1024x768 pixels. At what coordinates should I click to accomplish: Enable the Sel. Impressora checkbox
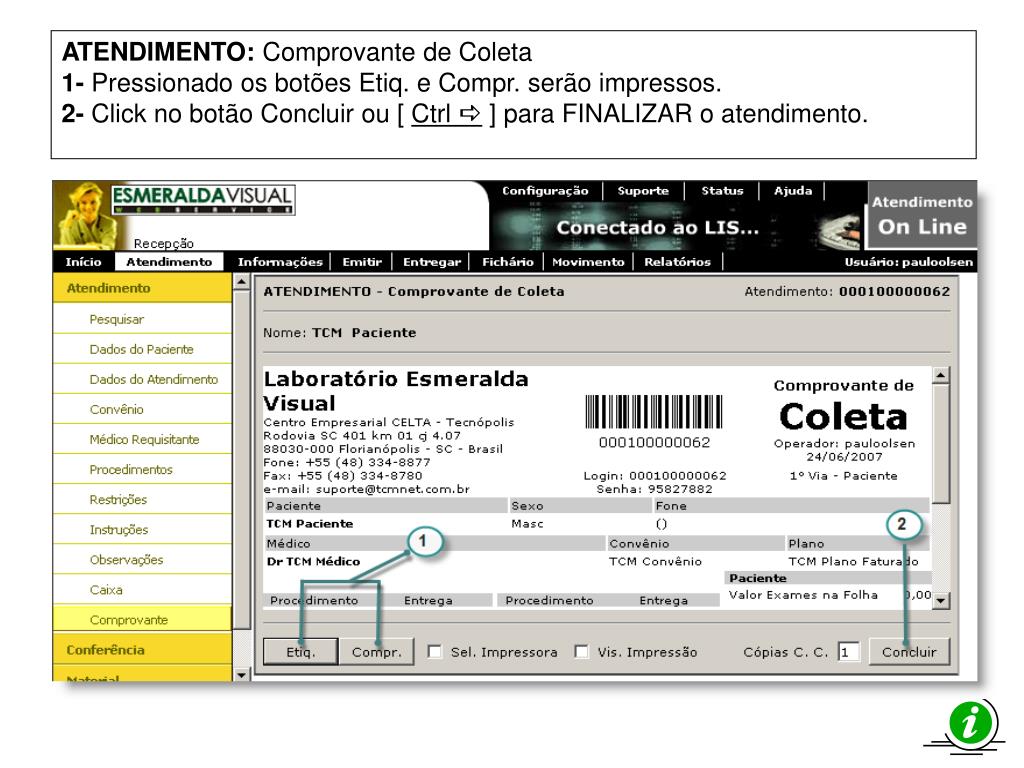434,651
